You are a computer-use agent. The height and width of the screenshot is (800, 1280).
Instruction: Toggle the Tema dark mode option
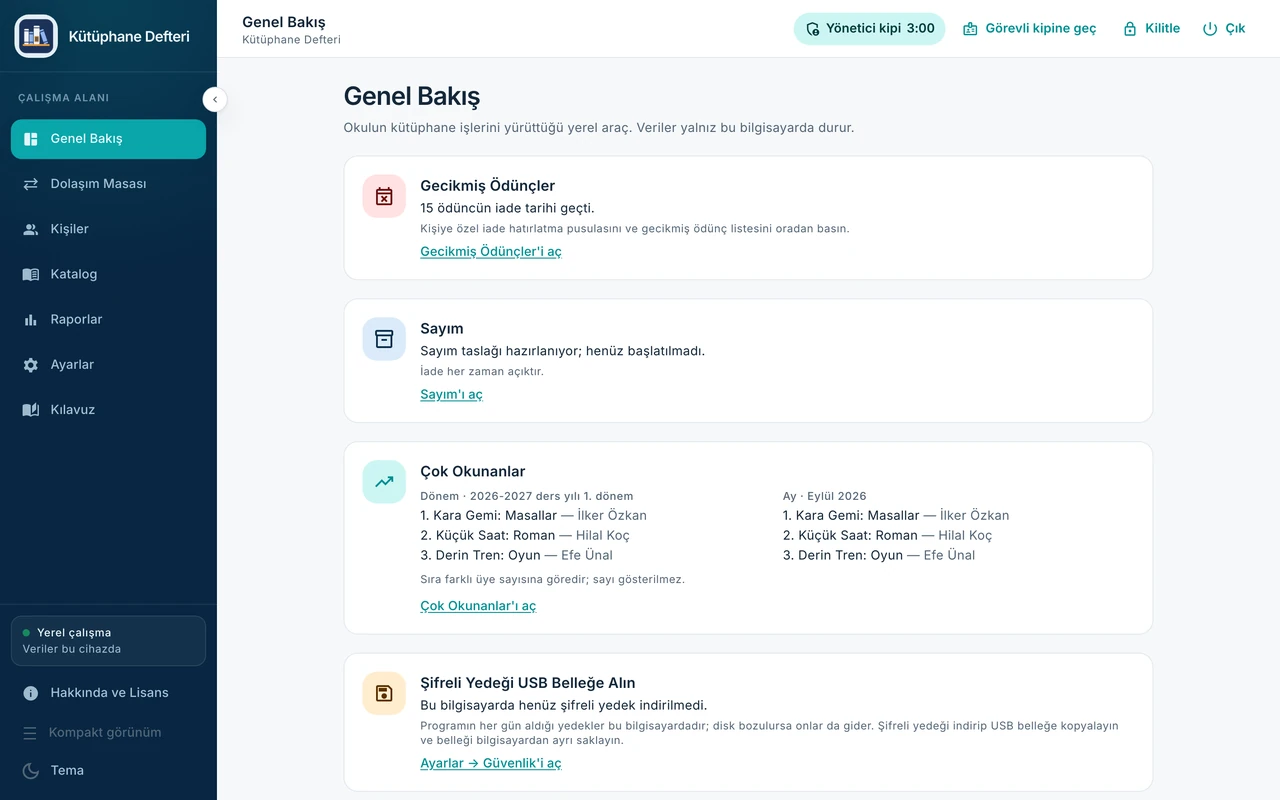(108, 771)
